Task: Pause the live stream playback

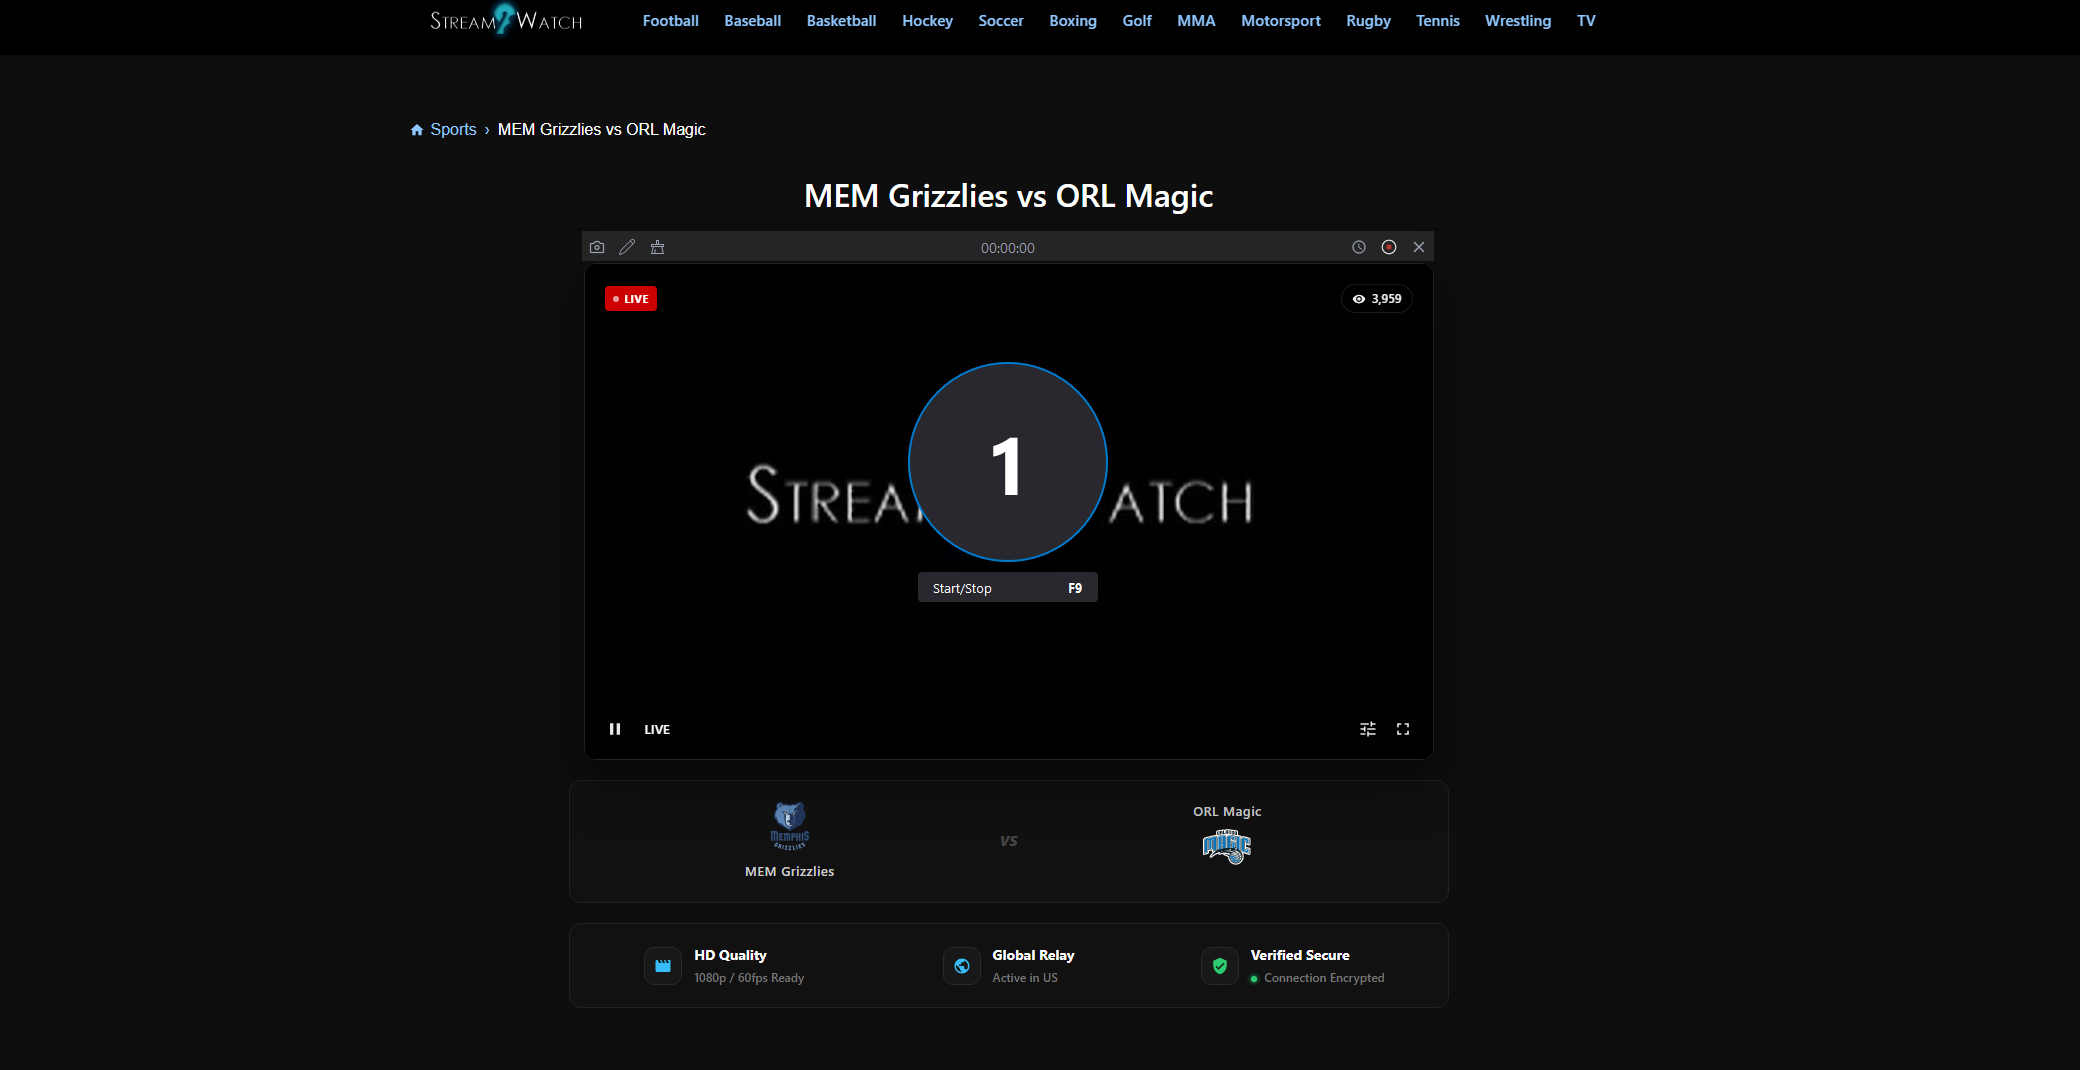Action: pos(615,729)
